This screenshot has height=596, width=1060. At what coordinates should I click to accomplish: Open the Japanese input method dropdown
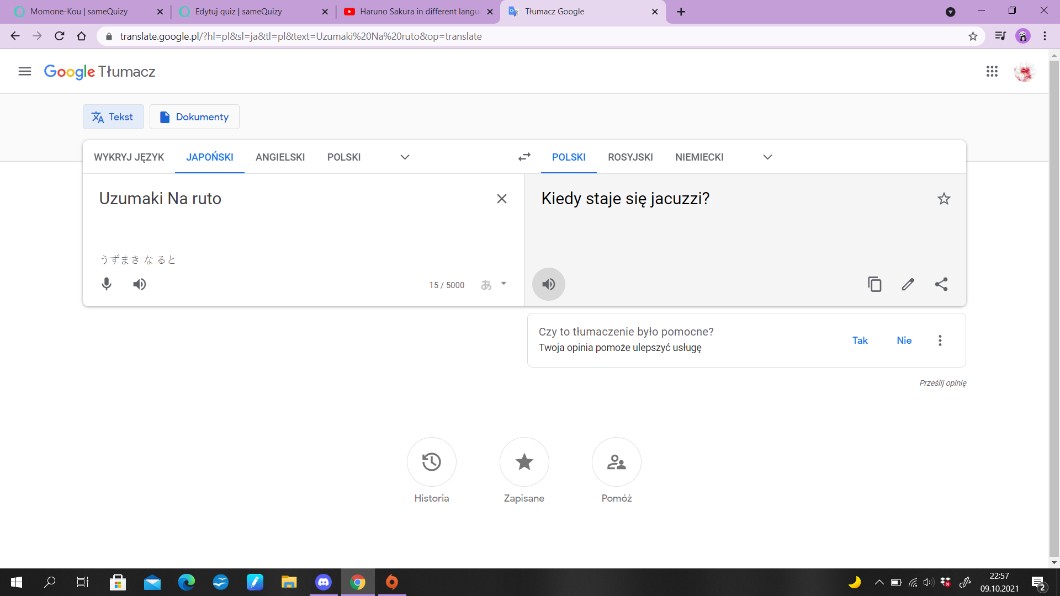point(495,284)
